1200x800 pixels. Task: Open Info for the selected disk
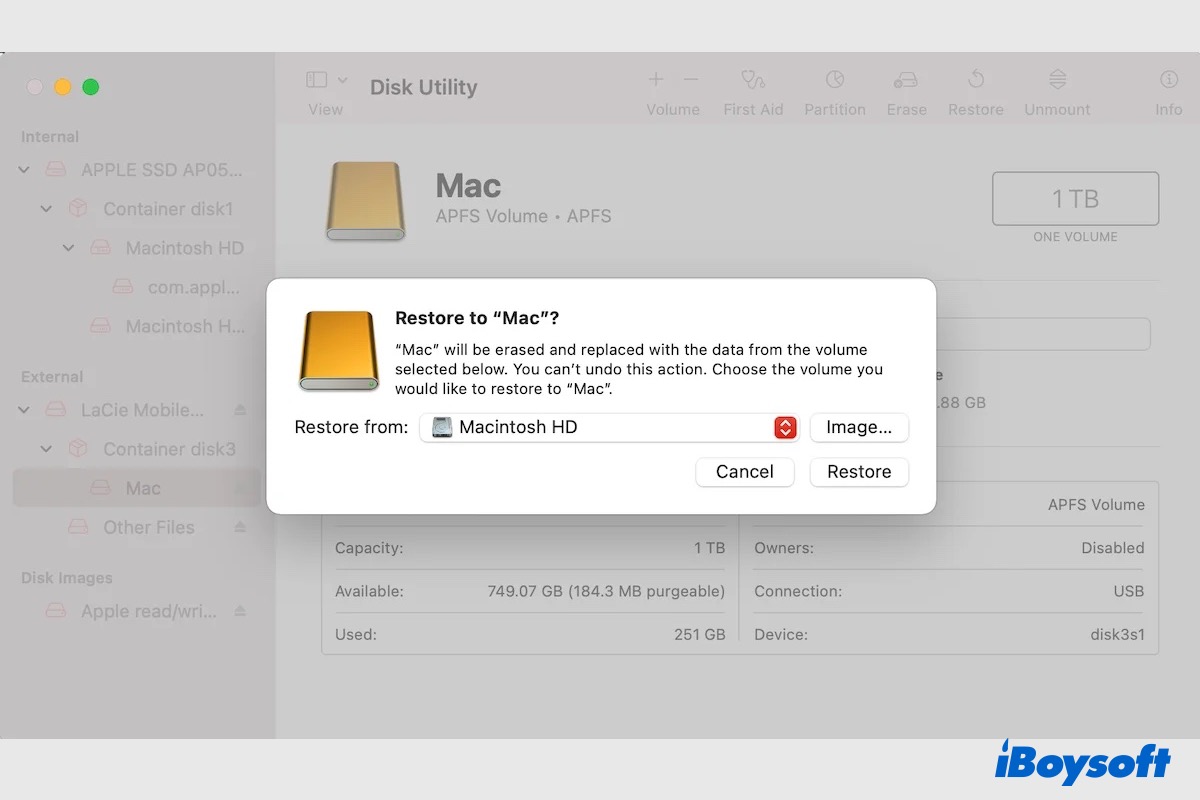pyautogui.click(x=1168, y=90)
